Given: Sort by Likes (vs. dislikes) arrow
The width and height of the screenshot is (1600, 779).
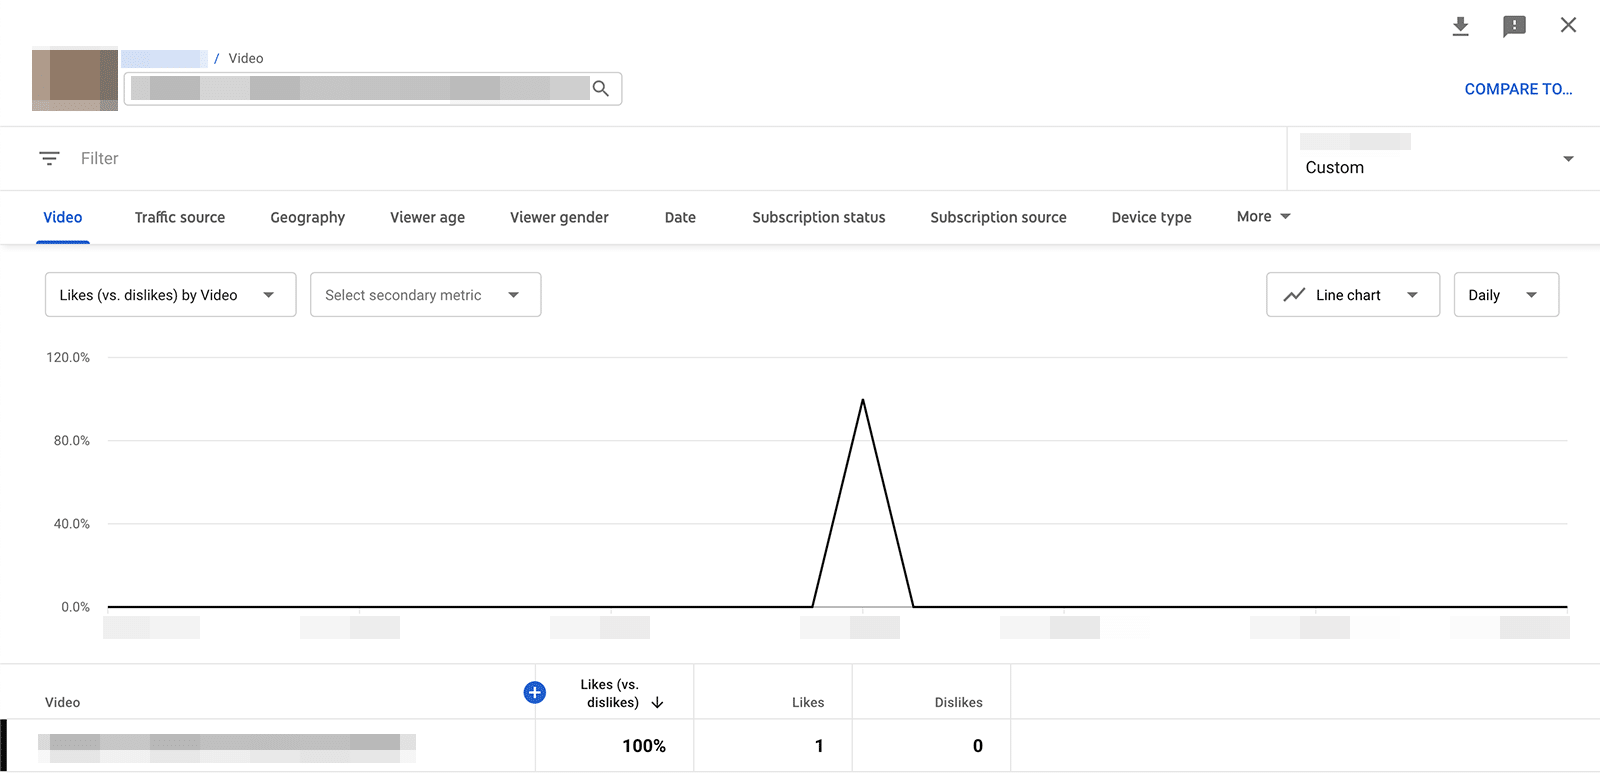Looking at the screenshot, I should [x=657, y=703].
